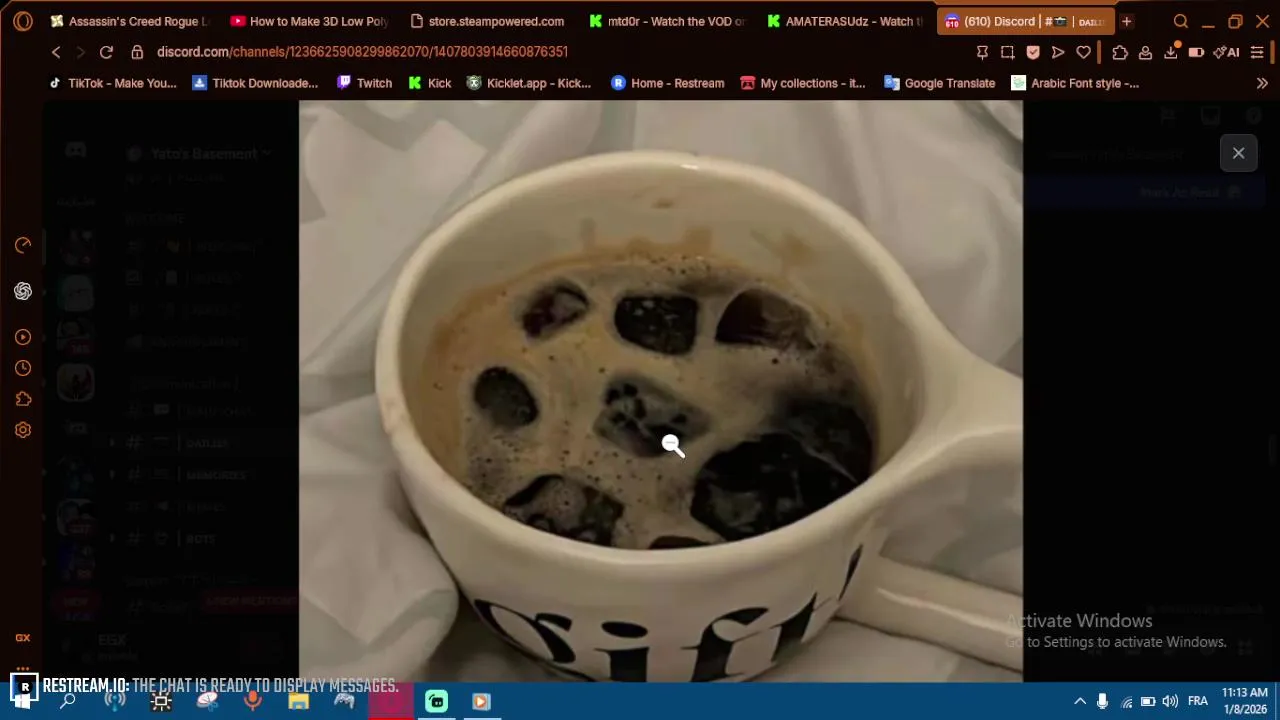Go back to the previous page
Viewport: 1280px width, 720px height.
56,52
